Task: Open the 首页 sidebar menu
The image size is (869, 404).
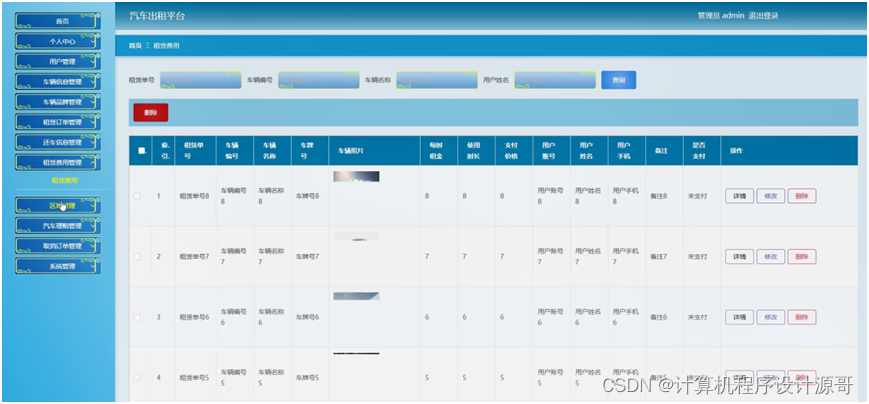Action: pyautogui.click(x=58, y=21)
